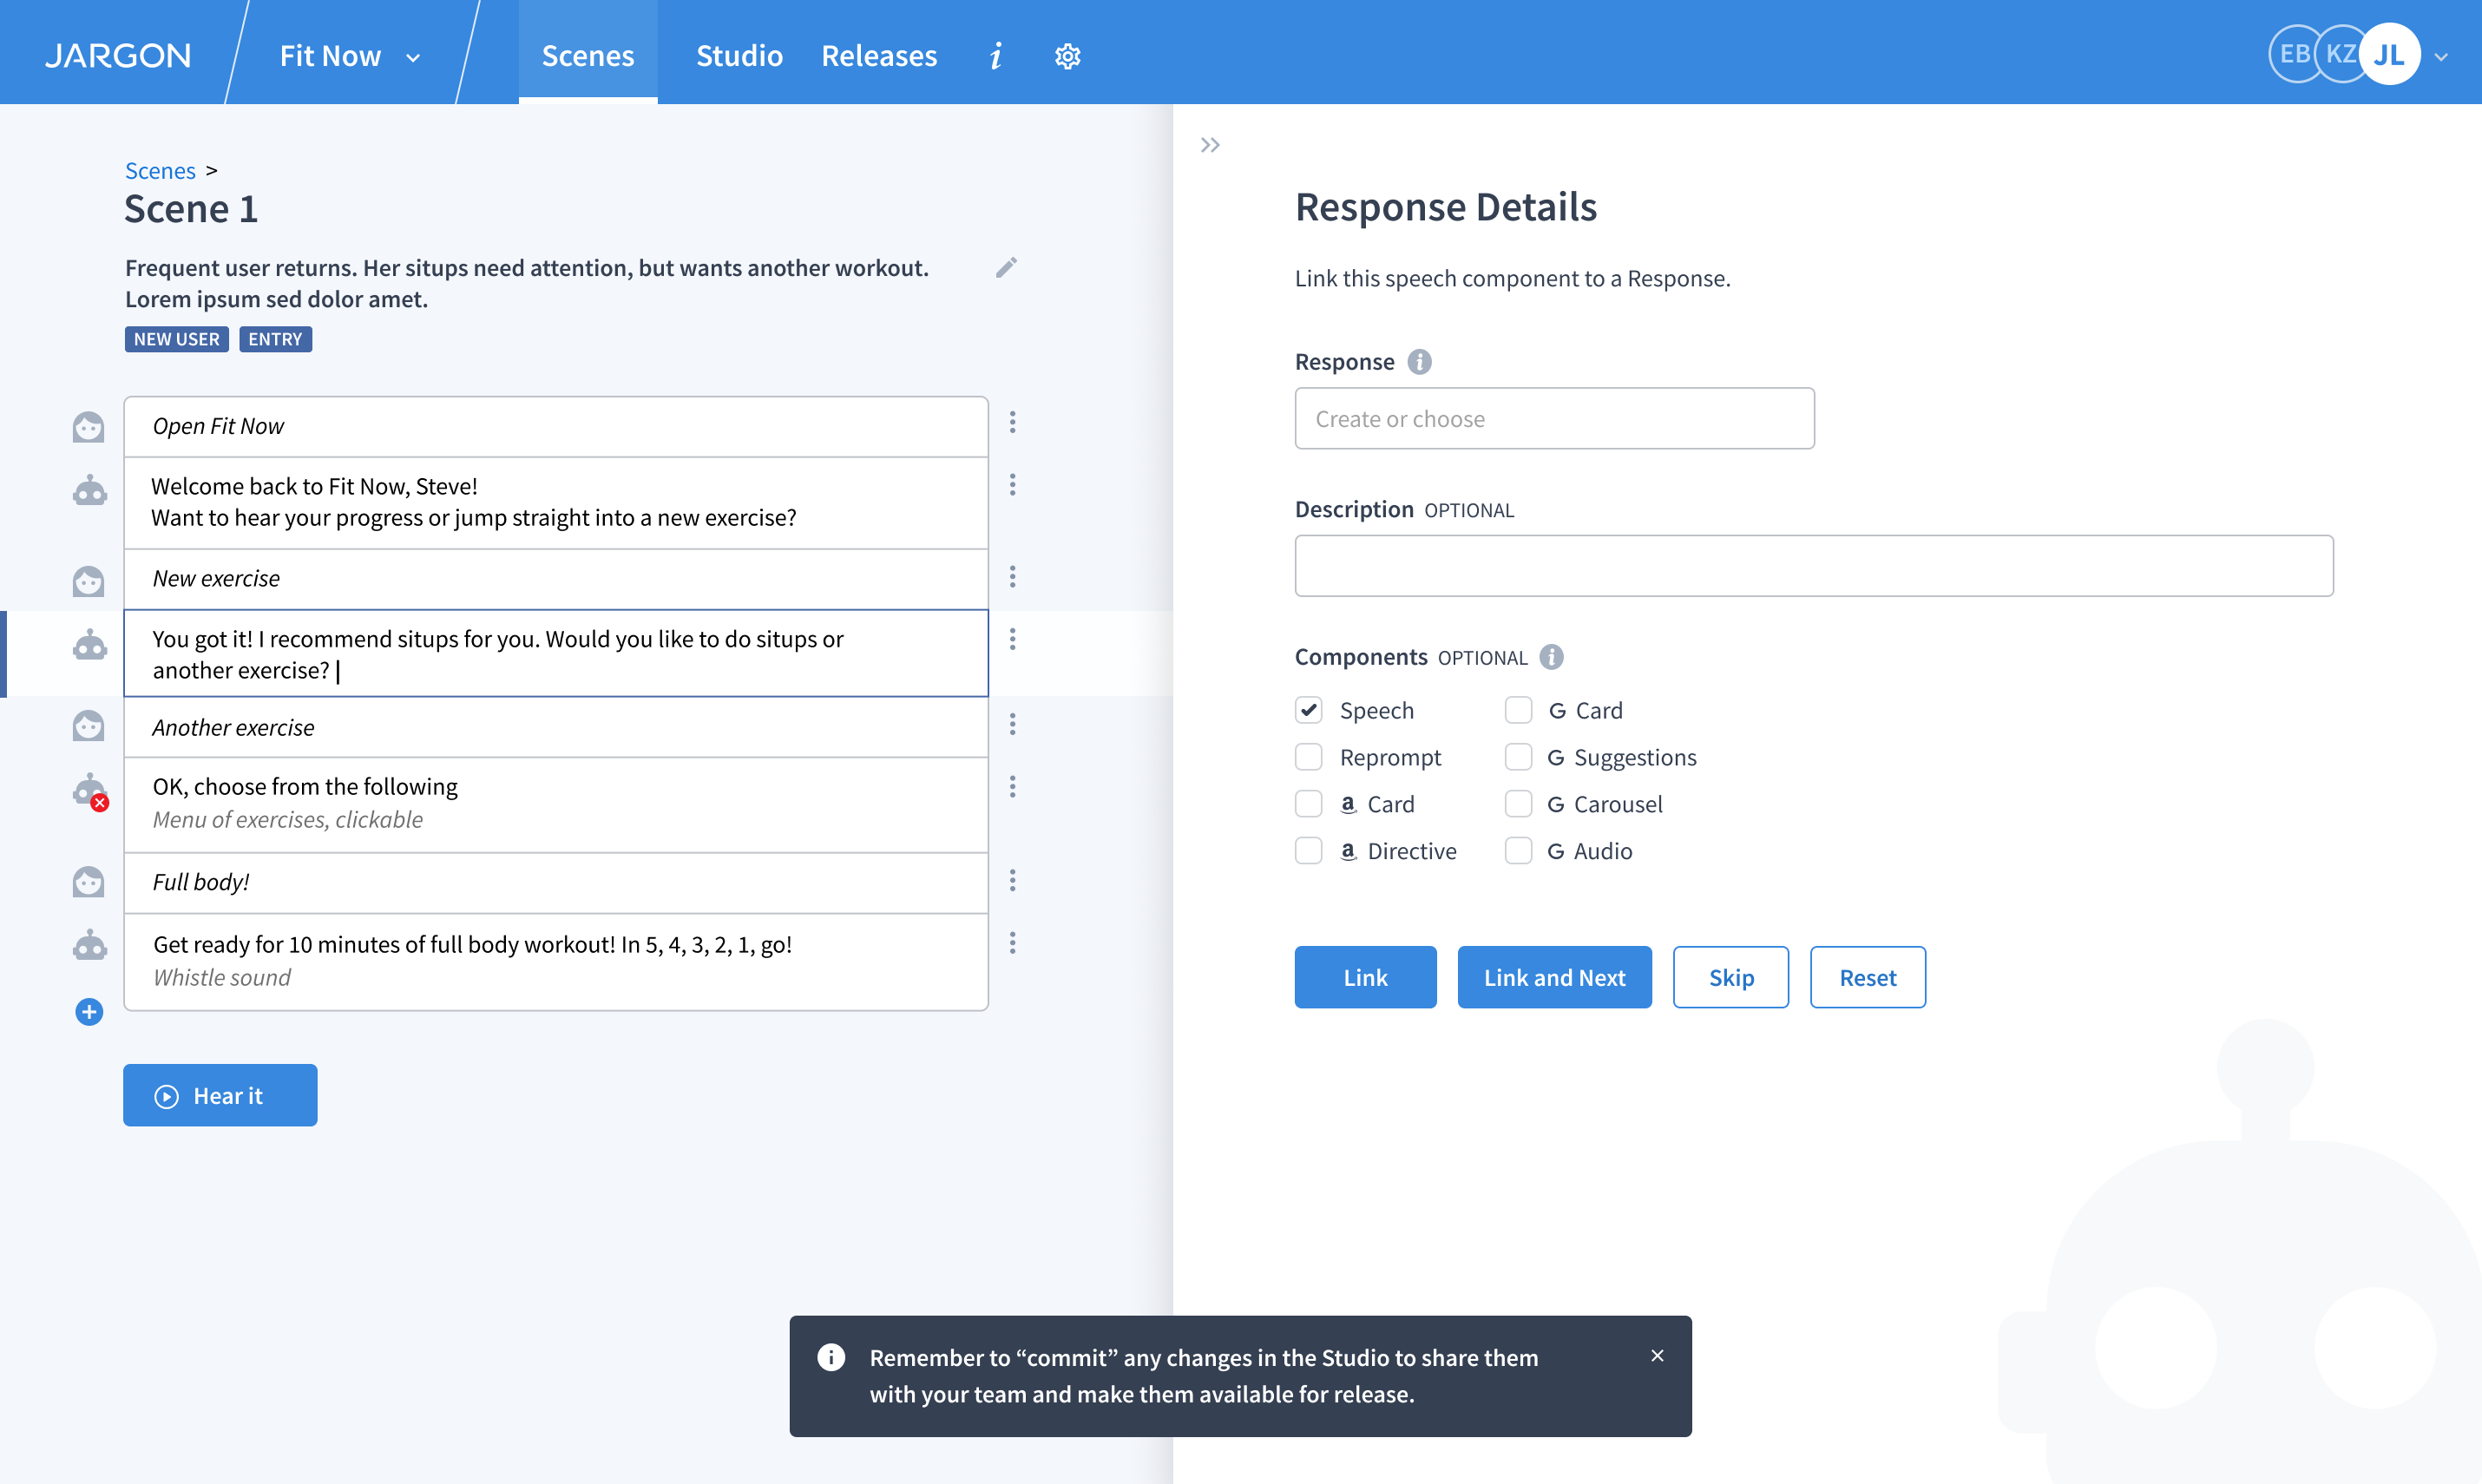
Task: Click the blue plus icon to add a line
Action: click(x=89, y=1012)
